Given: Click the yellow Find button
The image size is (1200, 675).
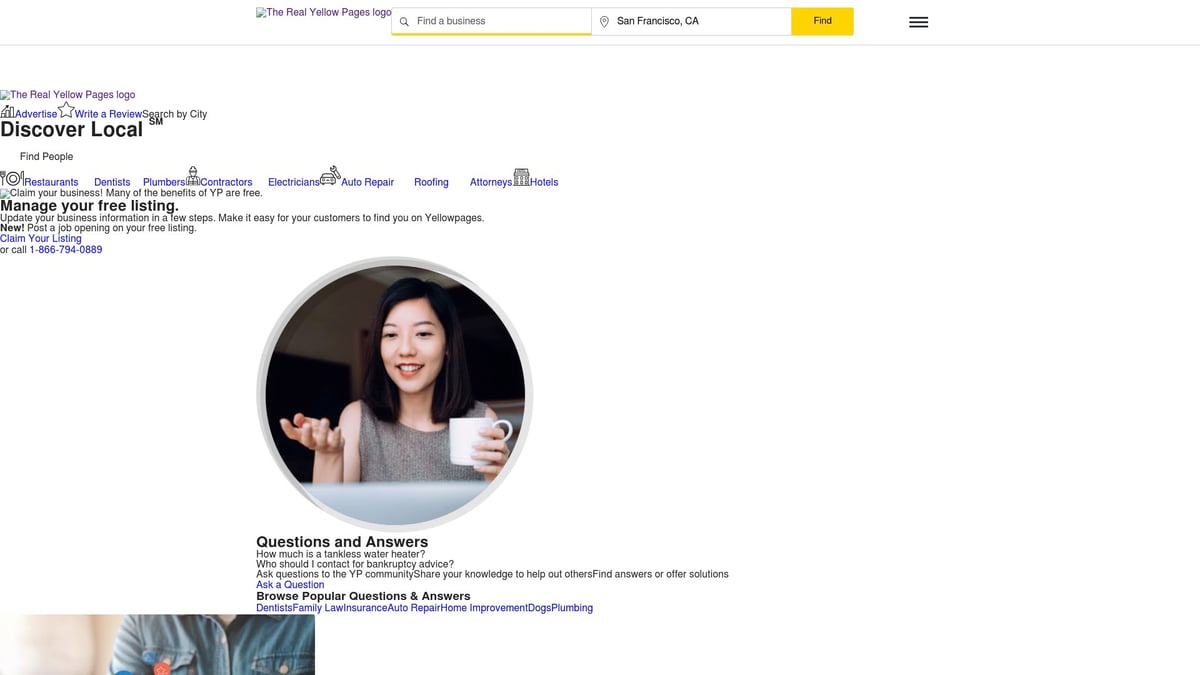Looking at the screenshot, I should [822, 21].
